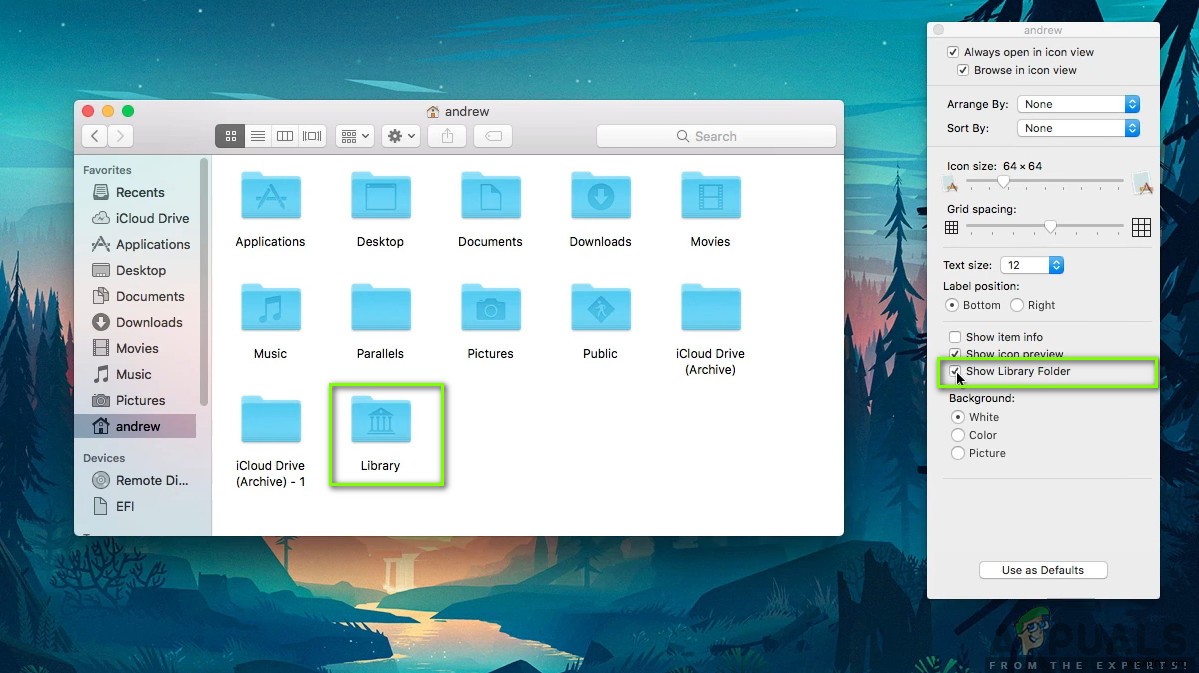Open the Sort By dropdown
This screenshot has width=1199, height=673.
(1077, 127)
